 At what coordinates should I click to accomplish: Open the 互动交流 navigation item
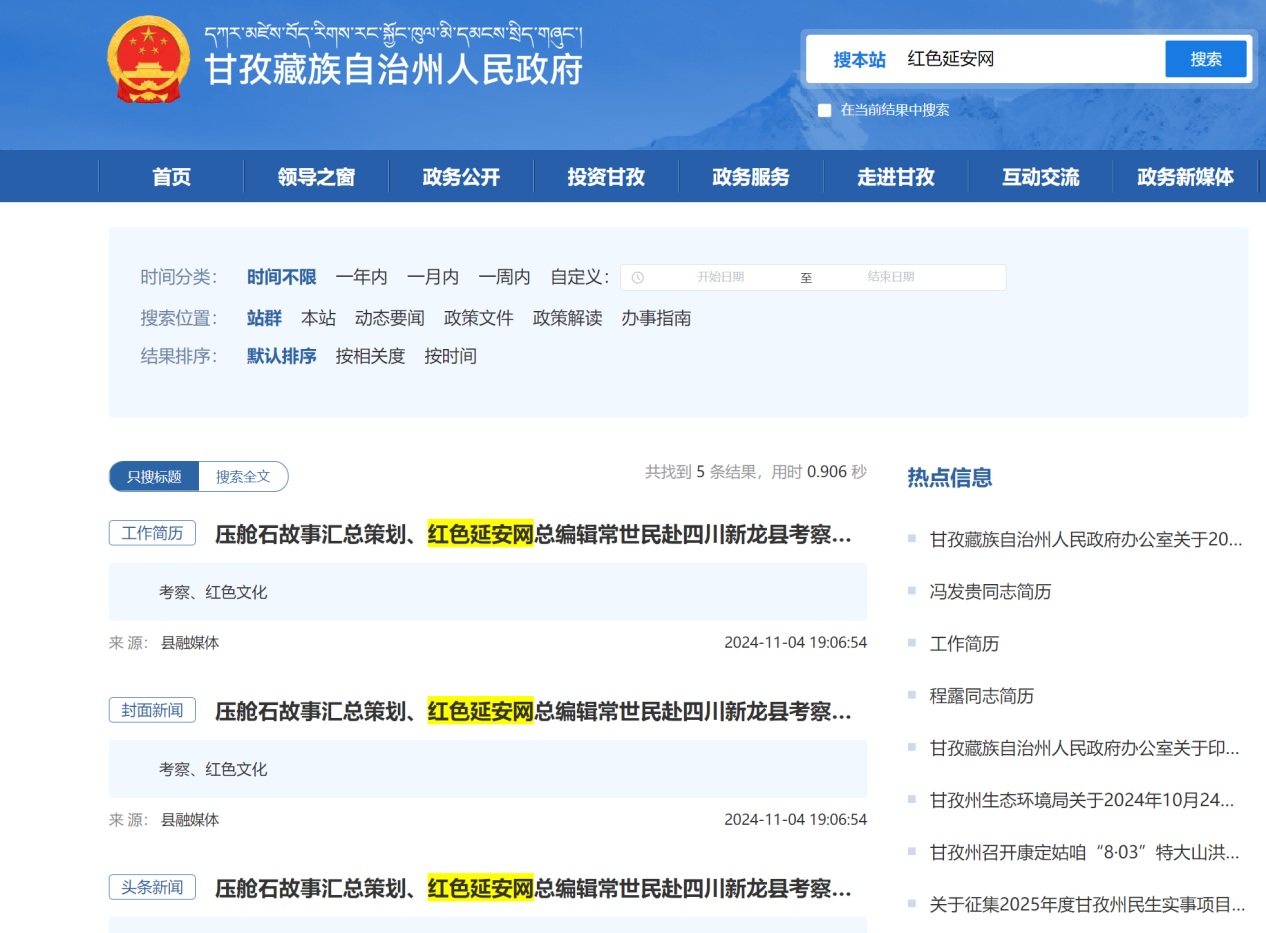pos(1041,177)
